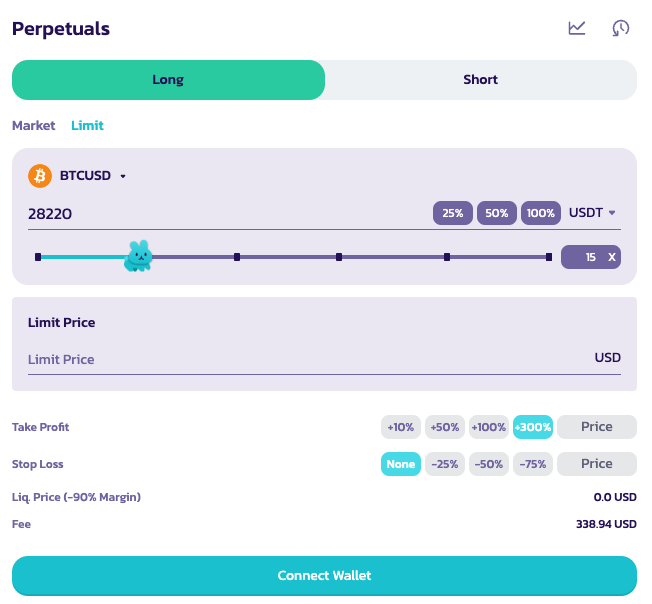Select +300% Take Profit option
Viewport: 652px width, 604px height.
coord(532,427)
